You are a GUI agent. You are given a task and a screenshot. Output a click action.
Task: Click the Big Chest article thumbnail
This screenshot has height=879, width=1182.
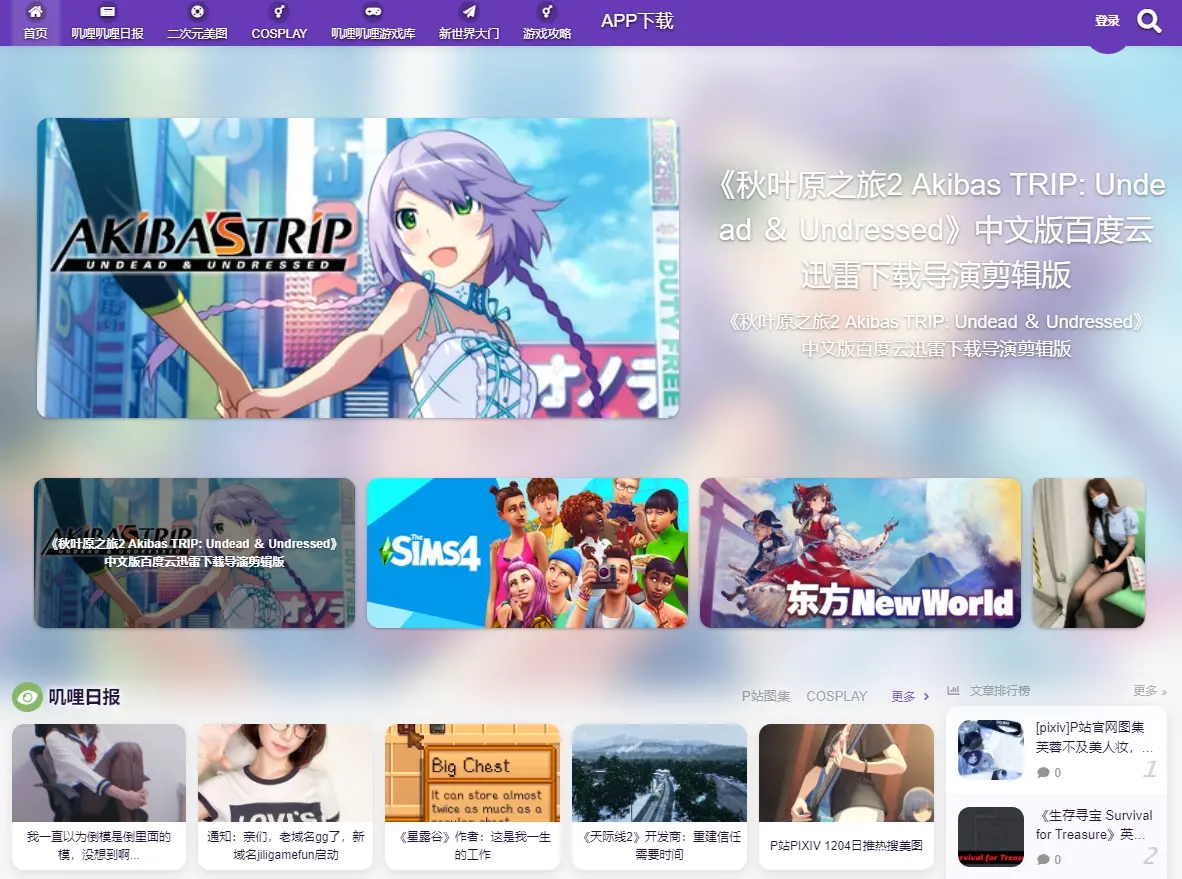coord(473,773)
